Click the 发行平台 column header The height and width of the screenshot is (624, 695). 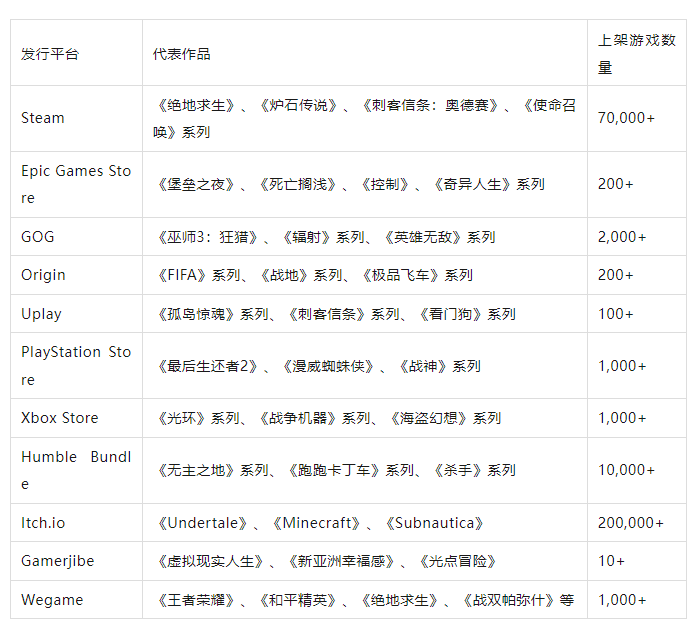(76, 53)
